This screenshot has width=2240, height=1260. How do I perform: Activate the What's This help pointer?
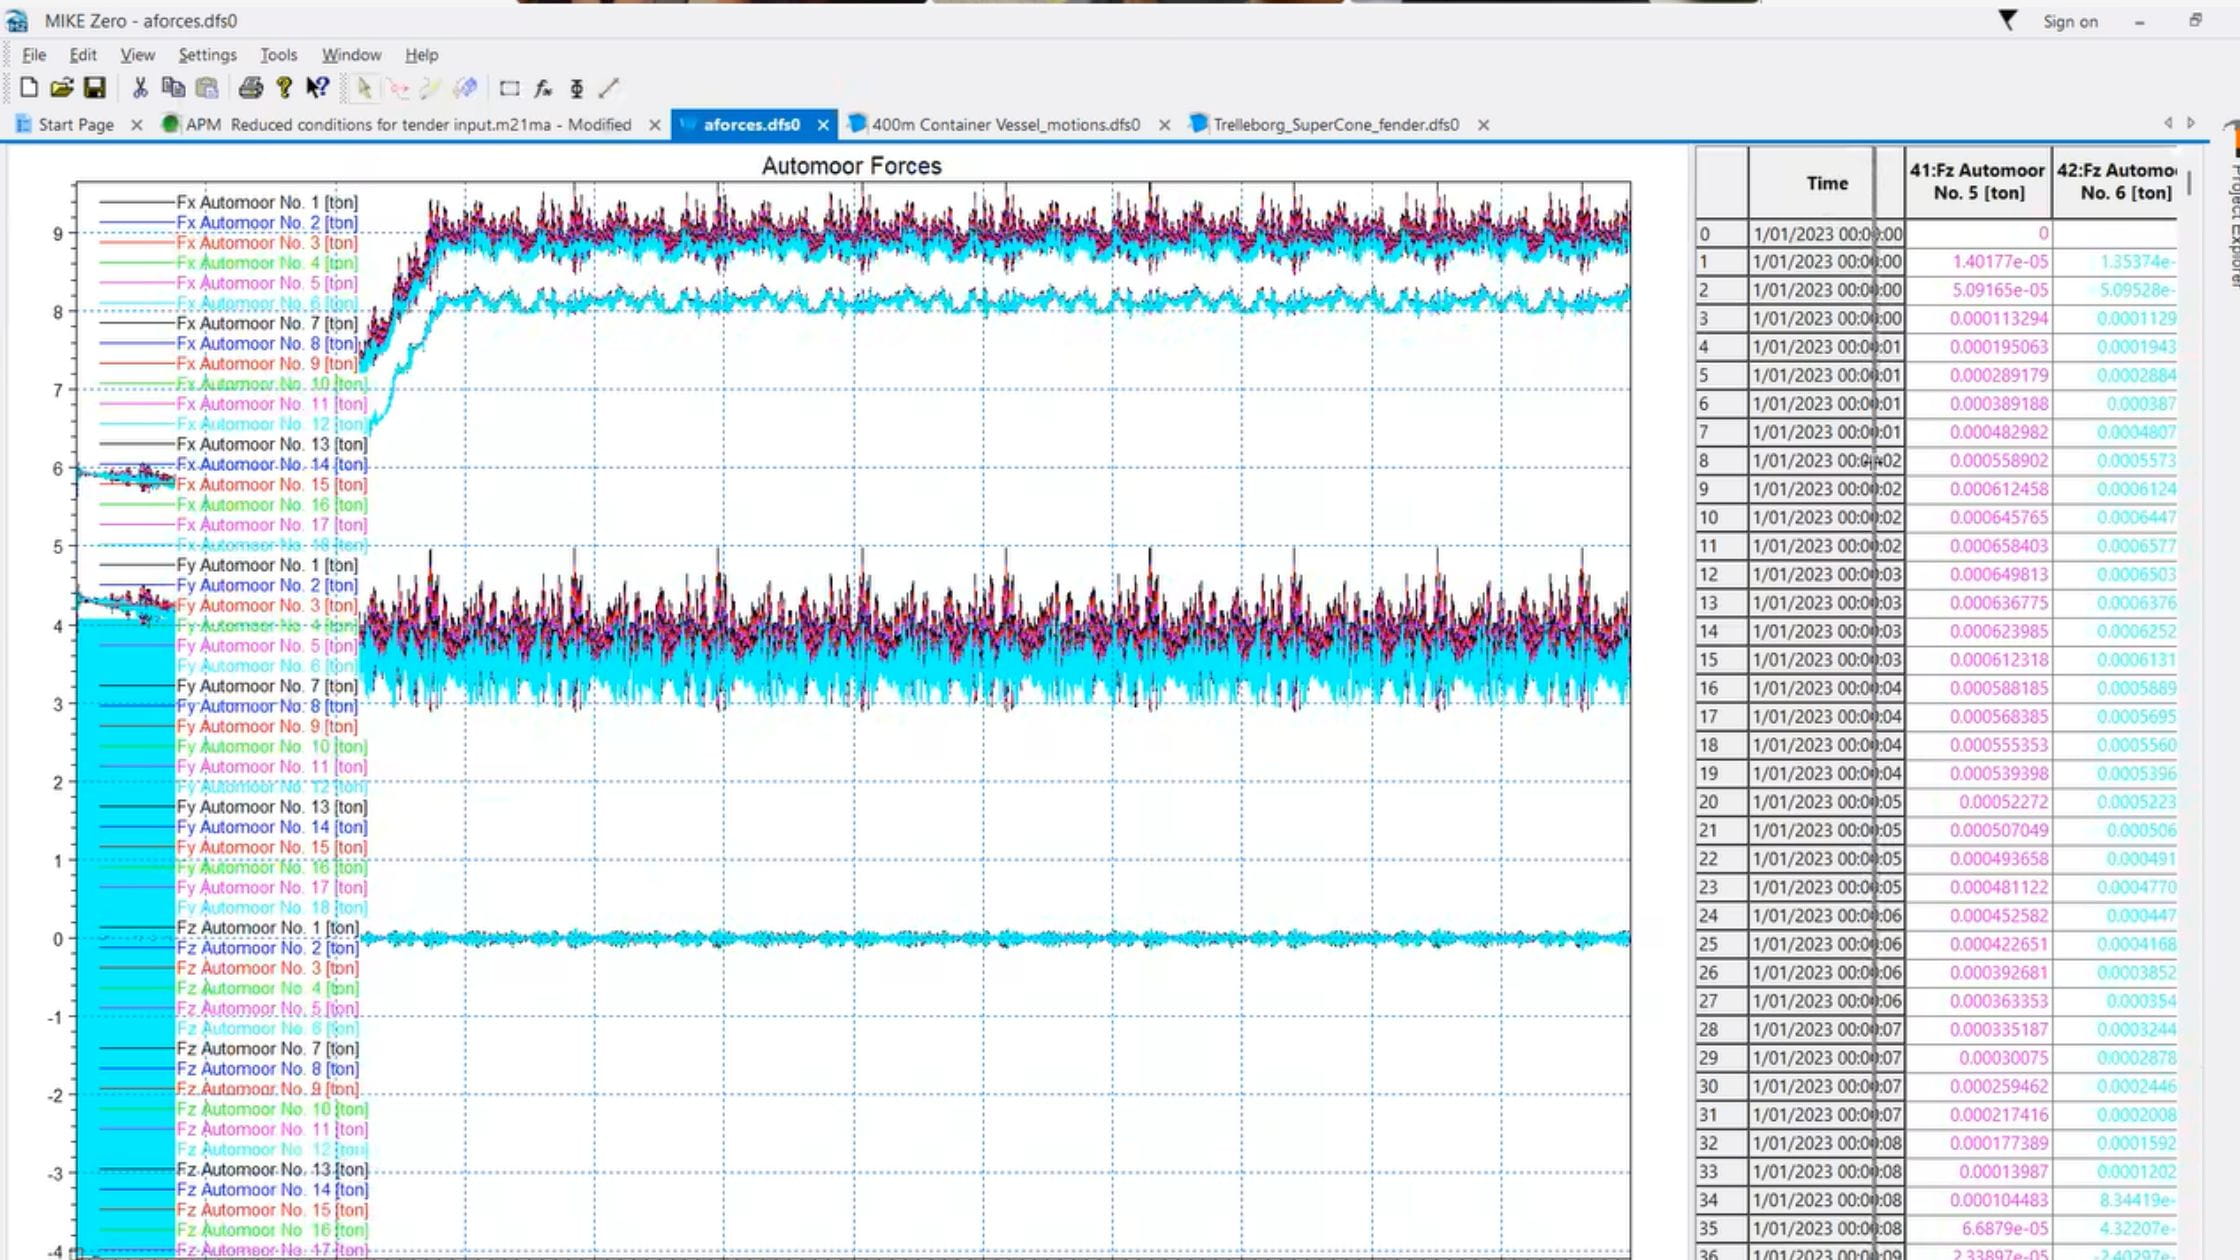pos(318,88)
